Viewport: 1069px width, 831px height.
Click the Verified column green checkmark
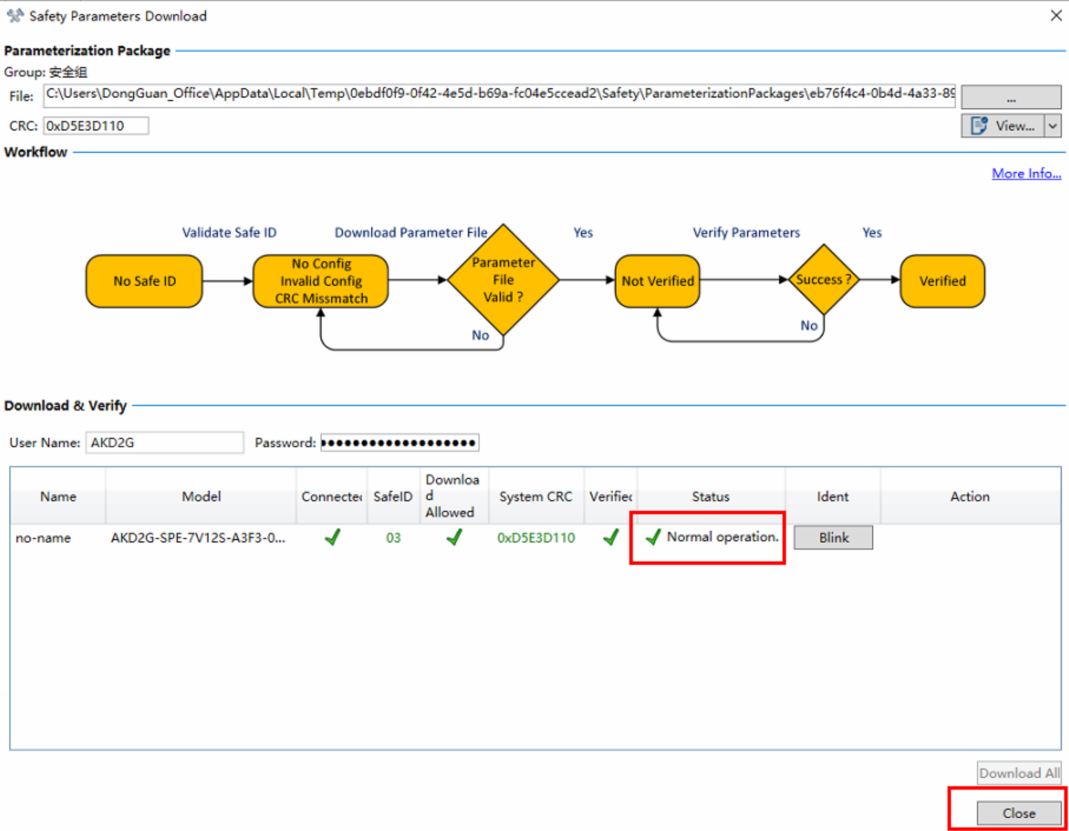click(x=611, y=537)
